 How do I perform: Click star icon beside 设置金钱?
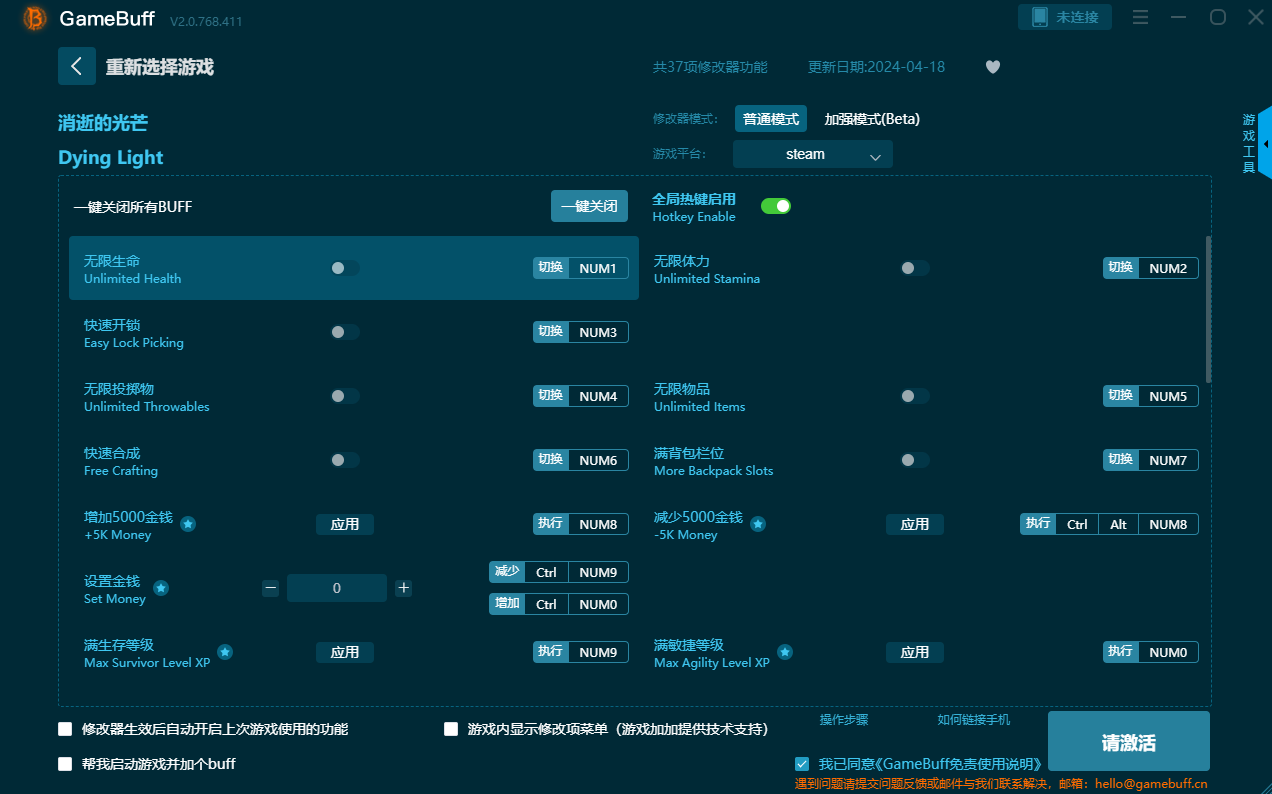click(x=161, y=588)
